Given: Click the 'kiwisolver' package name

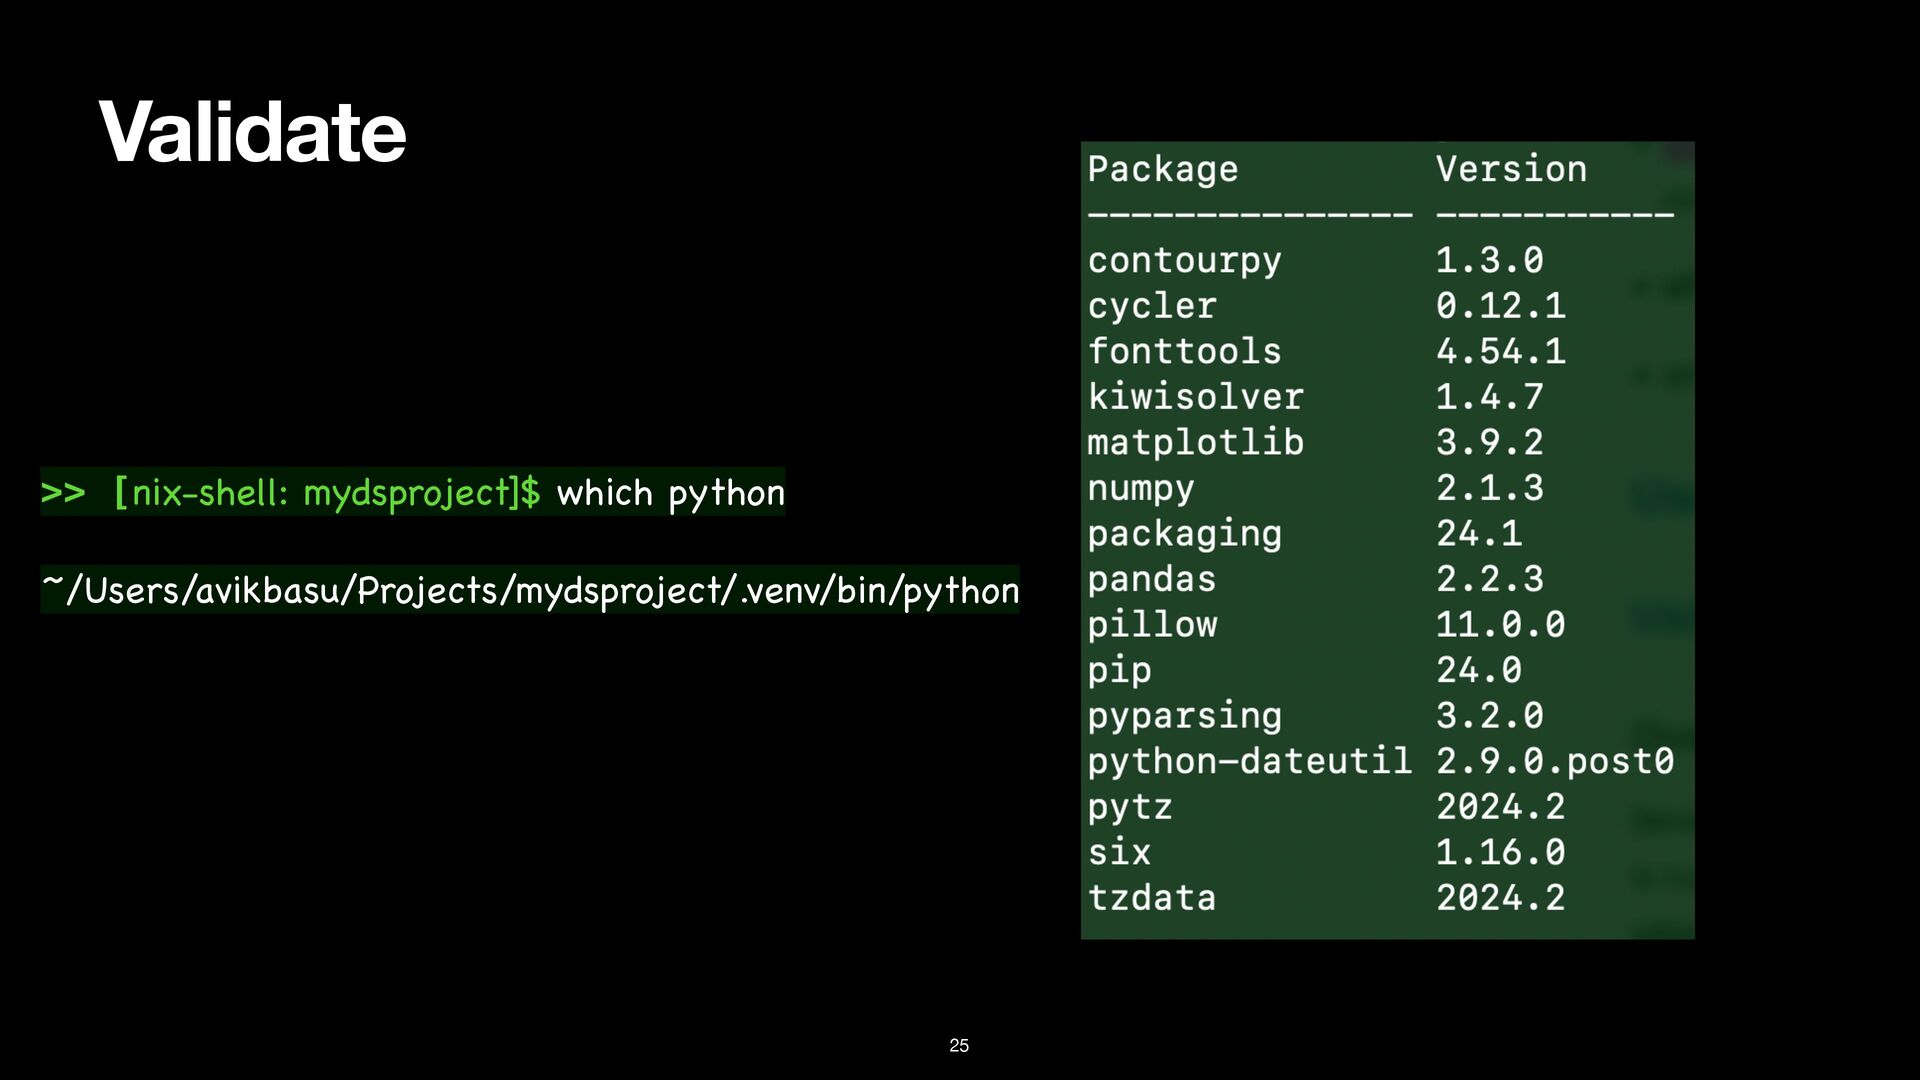Looking at the screenshot, I should click(1195, 397).
